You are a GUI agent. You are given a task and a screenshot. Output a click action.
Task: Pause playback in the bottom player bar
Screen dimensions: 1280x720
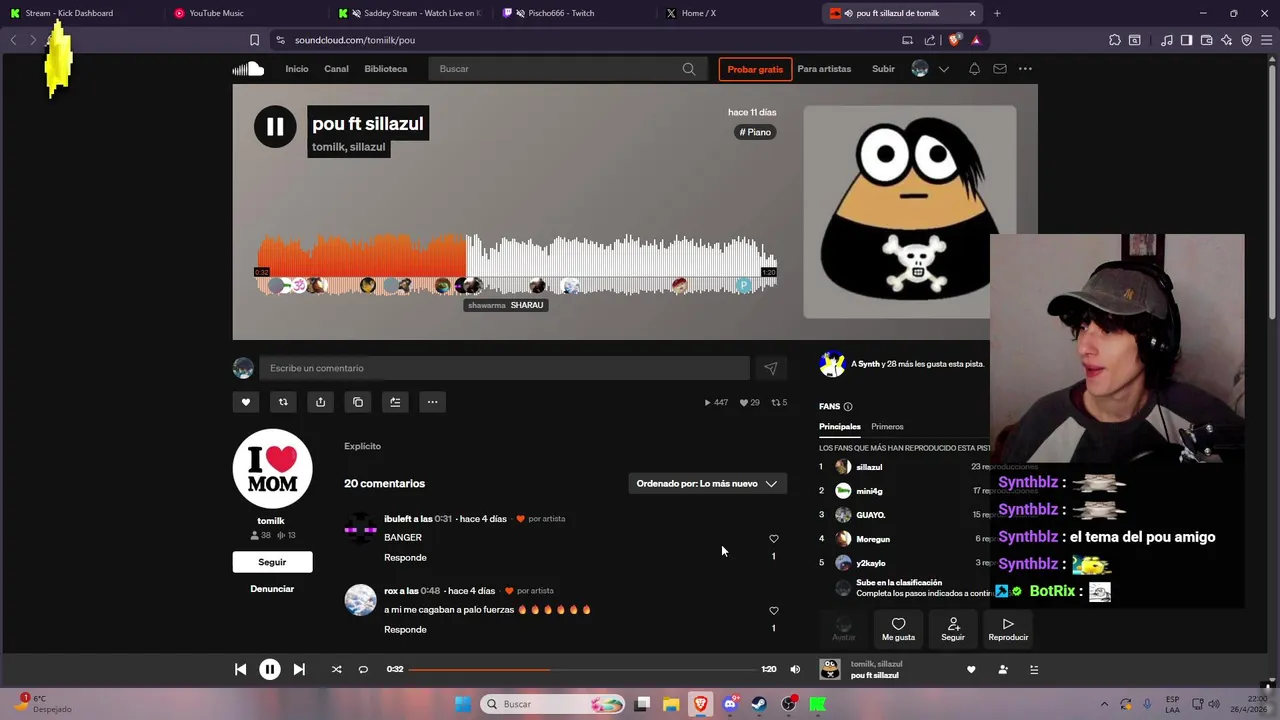(x=270, y=669)
